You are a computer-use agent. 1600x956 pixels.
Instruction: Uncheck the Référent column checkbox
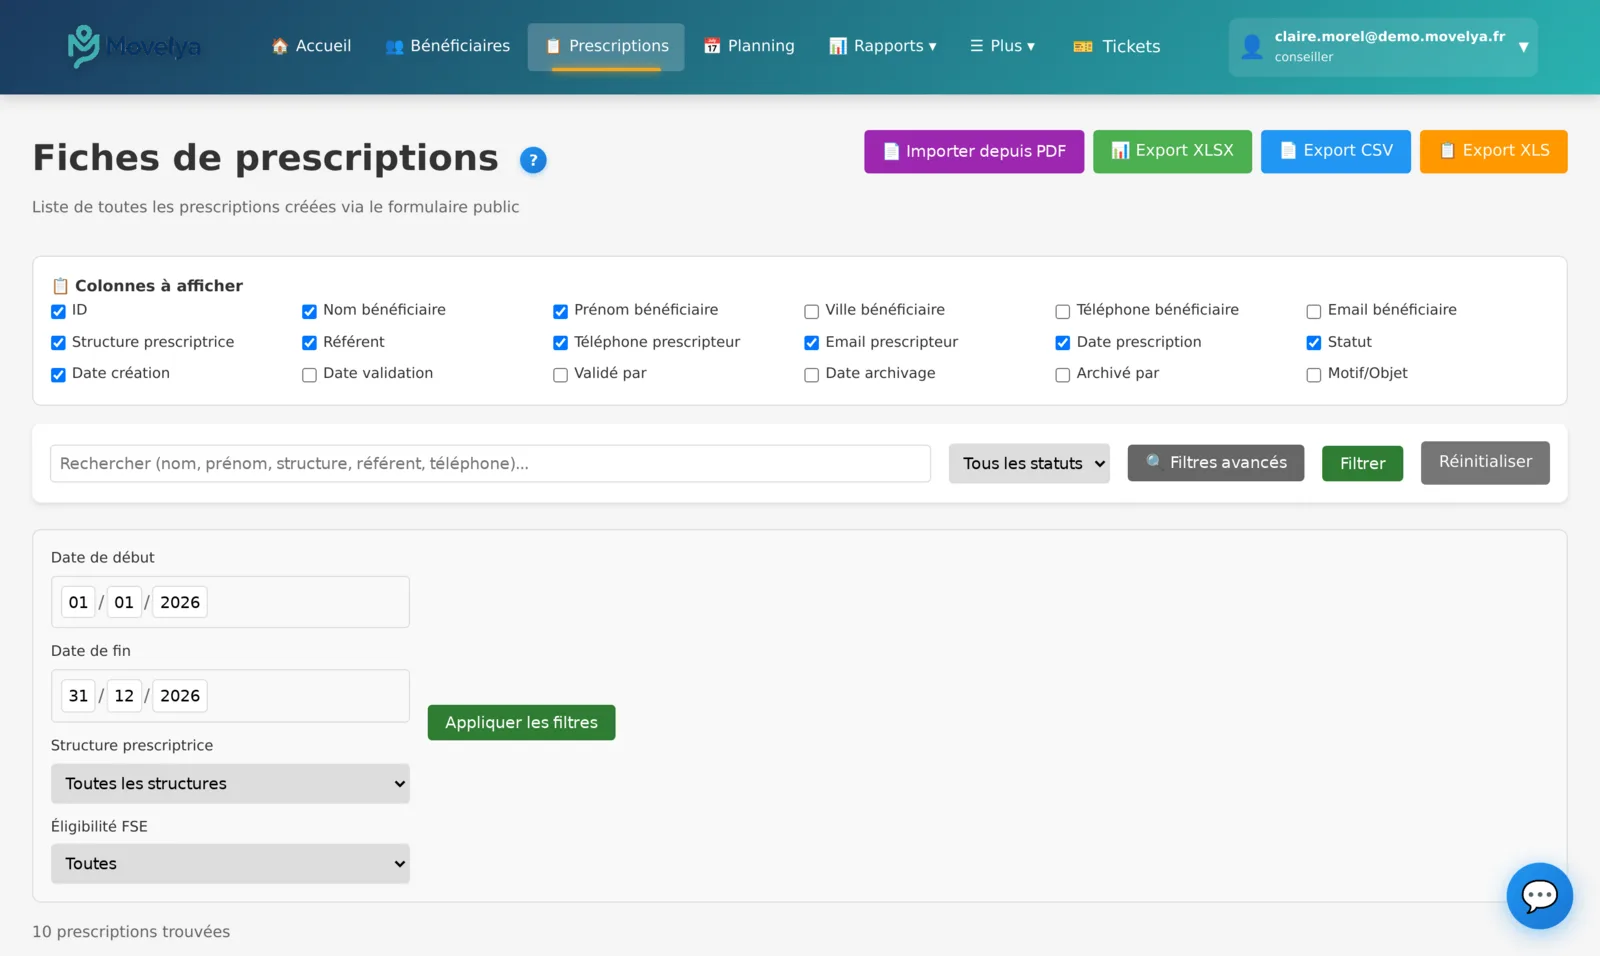pos(309,342)
